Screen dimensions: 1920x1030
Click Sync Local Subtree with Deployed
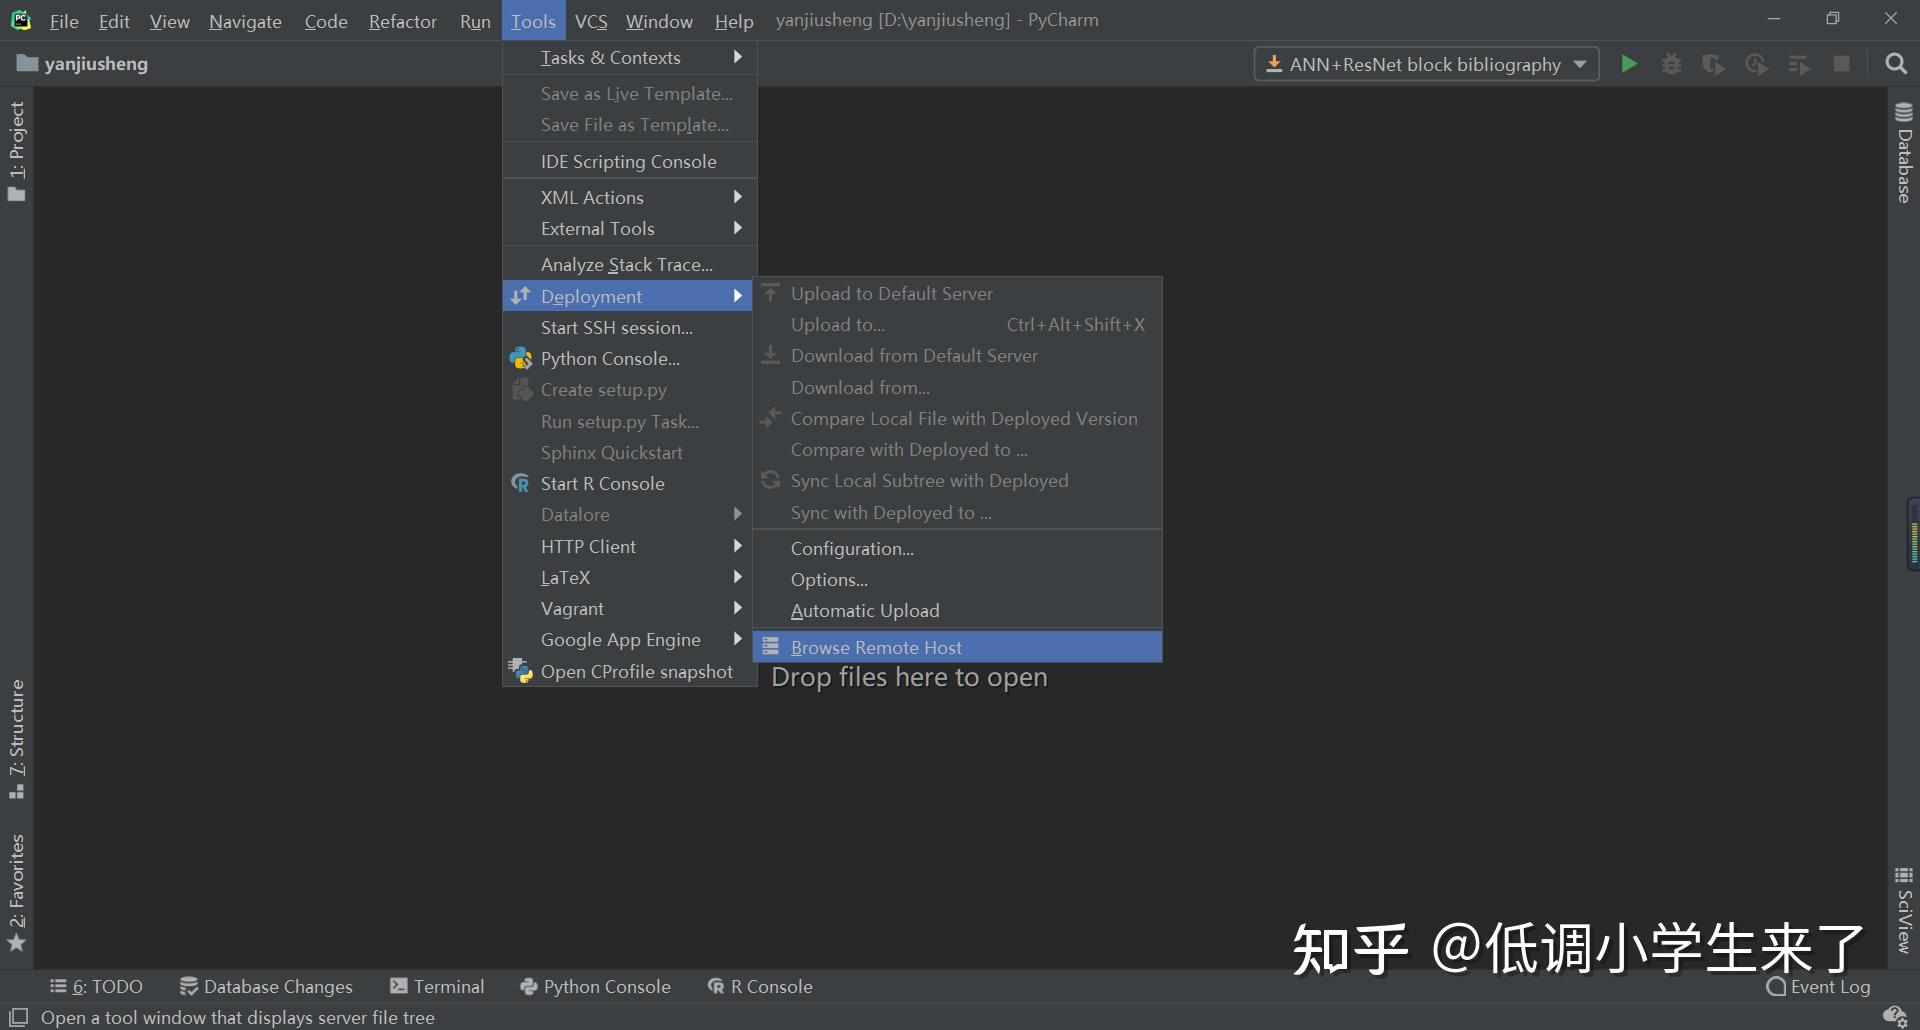(957, 480)
